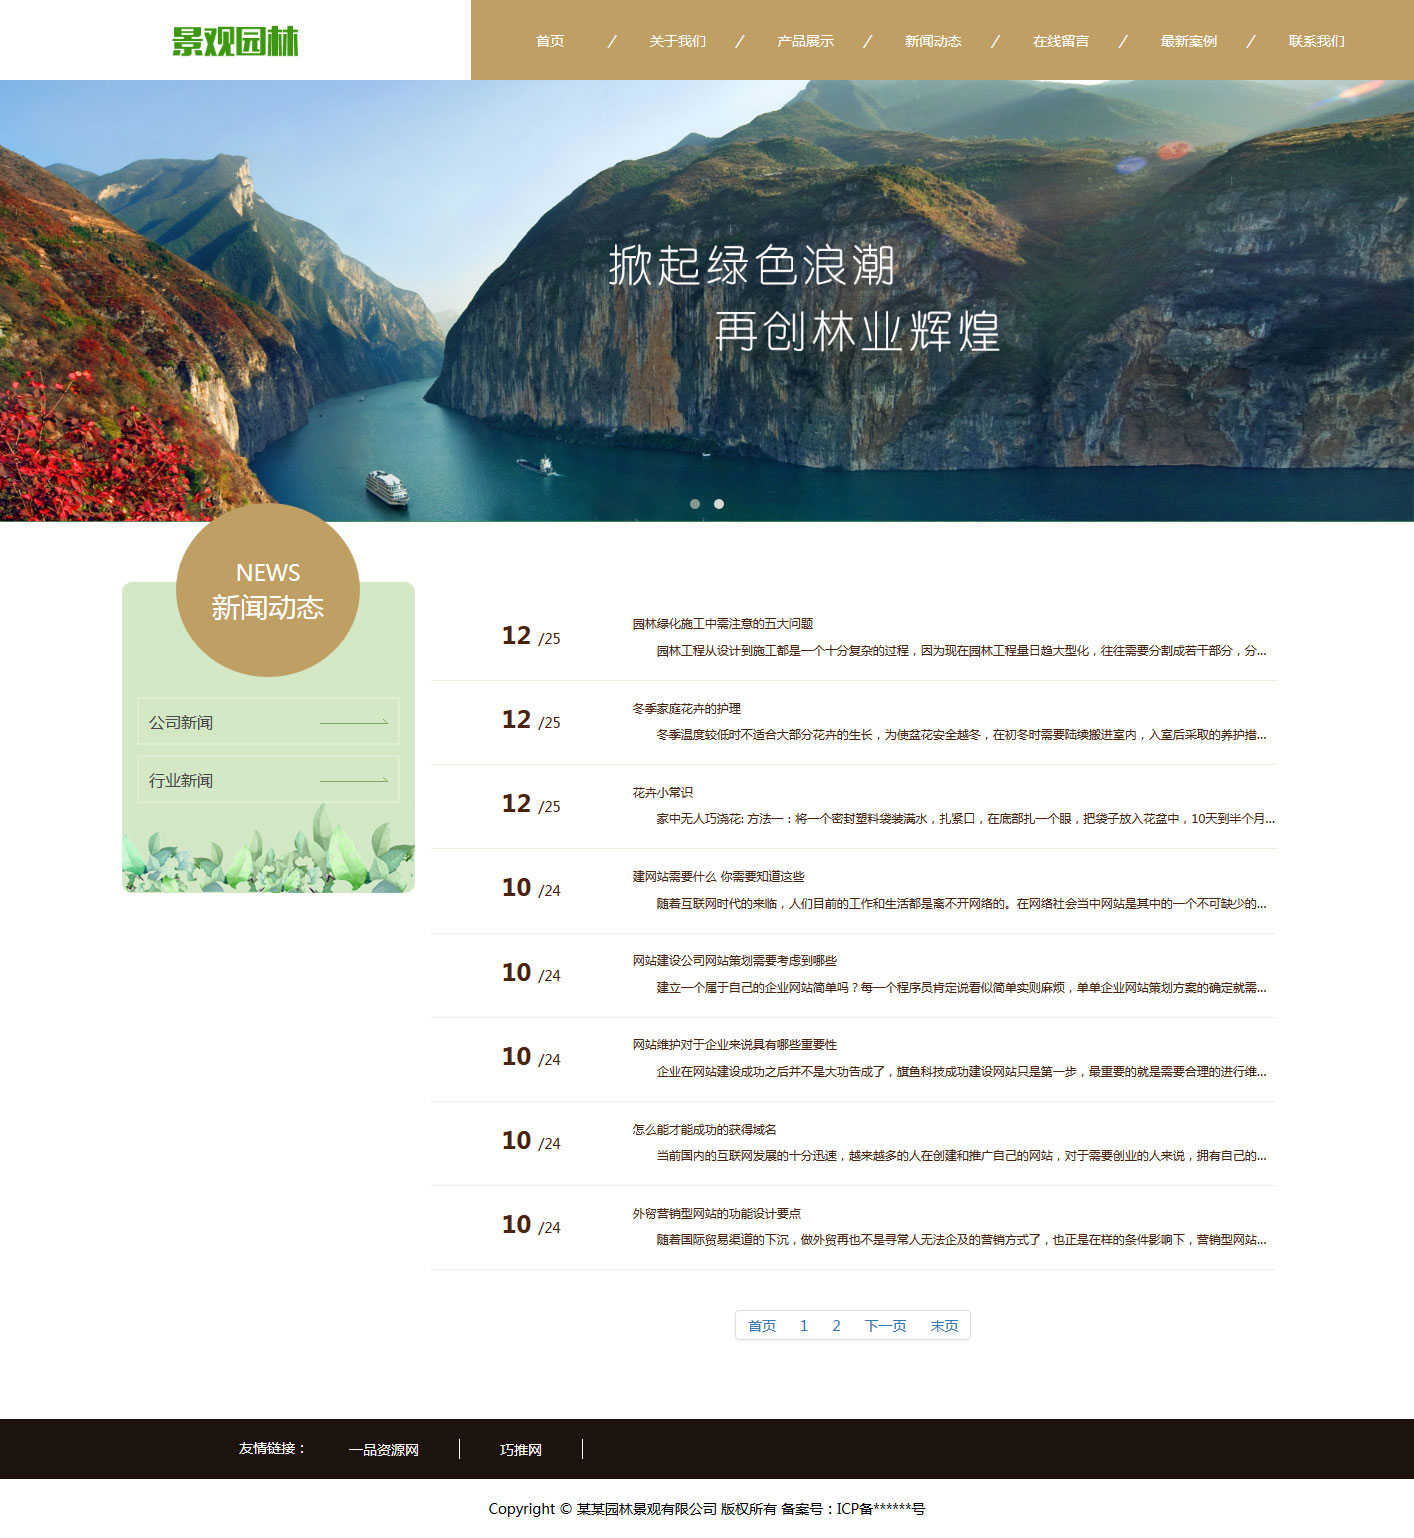Select the first banner carousel dot

point(695,504)
